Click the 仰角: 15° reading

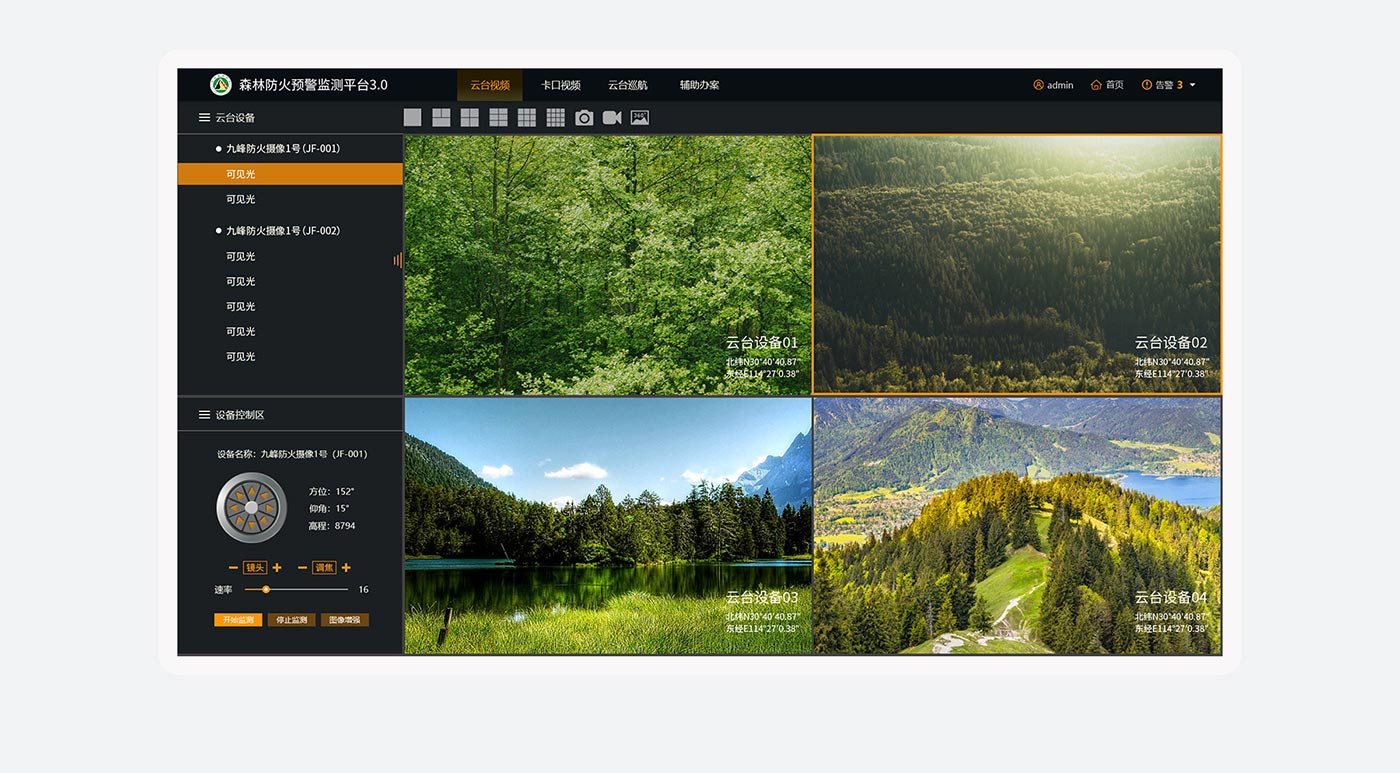point(329,509)
